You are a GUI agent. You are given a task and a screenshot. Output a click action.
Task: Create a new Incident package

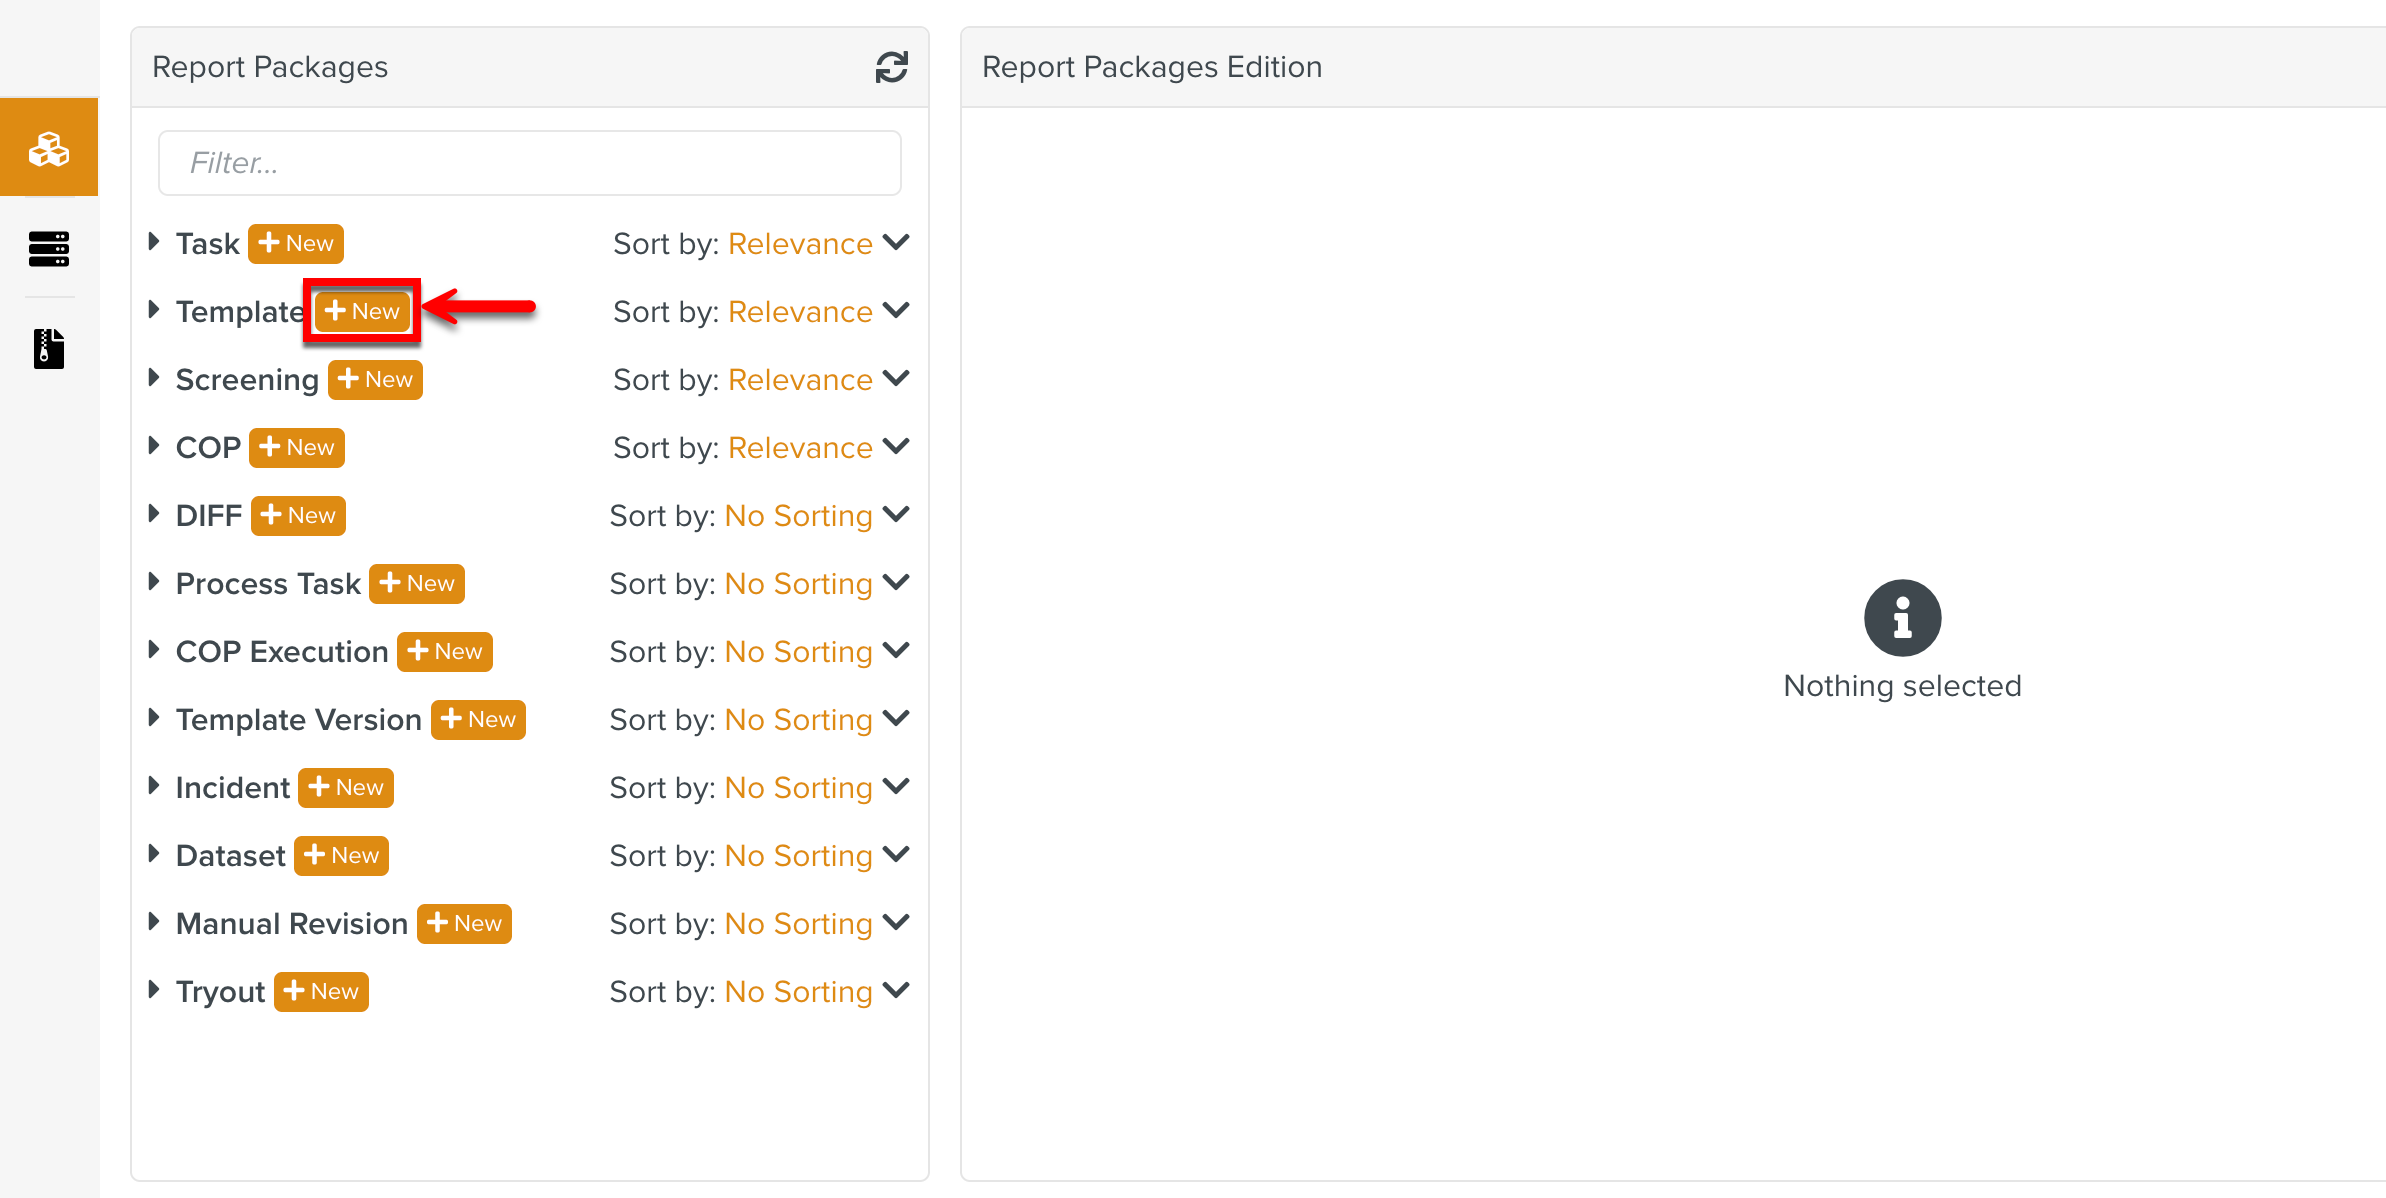[x=346, y=788]
